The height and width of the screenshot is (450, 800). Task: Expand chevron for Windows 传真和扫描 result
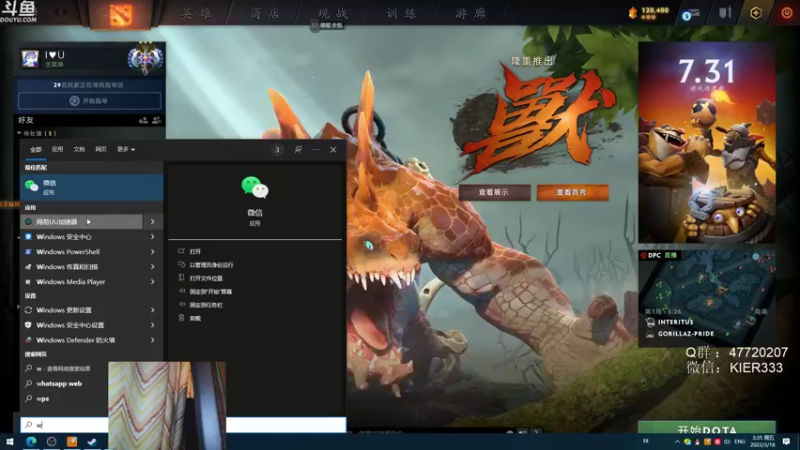152,266
